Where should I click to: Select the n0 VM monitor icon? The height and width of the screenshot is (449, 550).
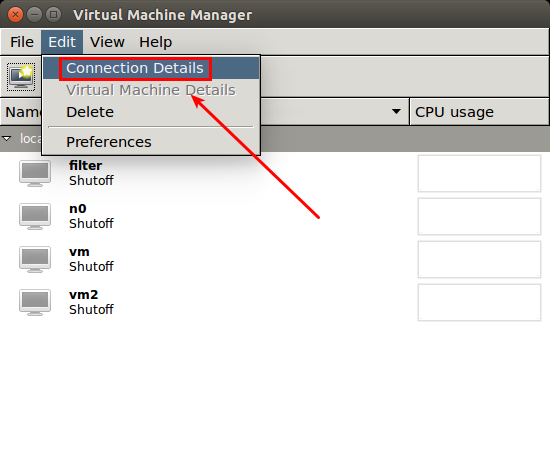[x=35, y=216]
